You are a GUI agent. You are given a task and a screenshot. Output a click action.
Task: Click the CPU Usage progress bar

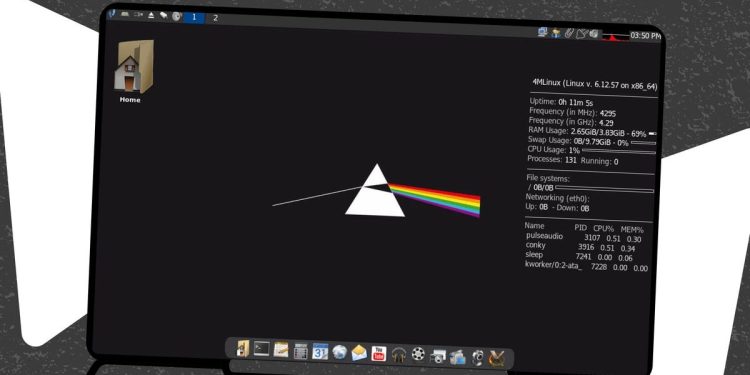(x=618, y=152)
